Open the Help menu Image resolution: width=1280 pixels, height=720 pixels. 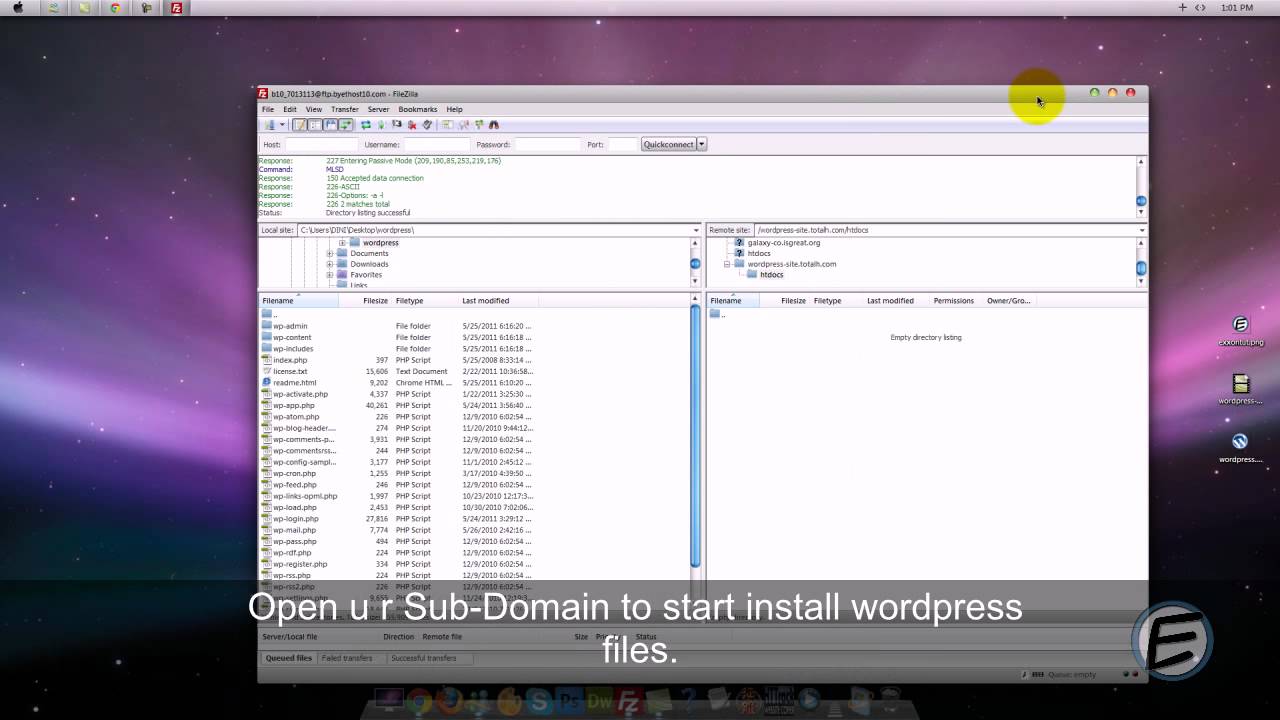click(455, 109)
